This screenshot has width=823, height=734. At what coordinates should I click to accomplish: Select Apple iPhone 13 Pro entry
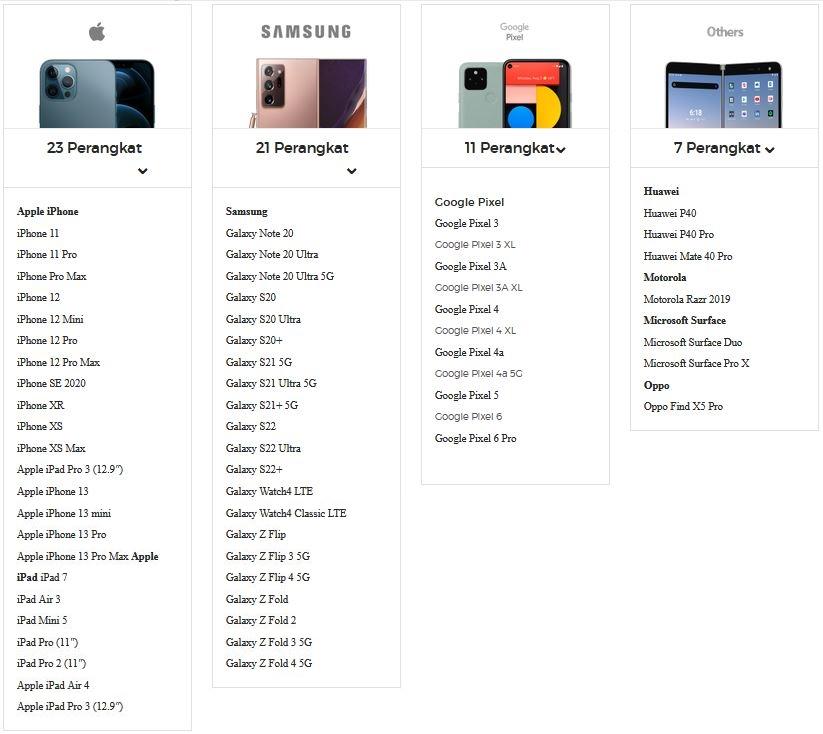pyautogui.click(x=61, y=534)
